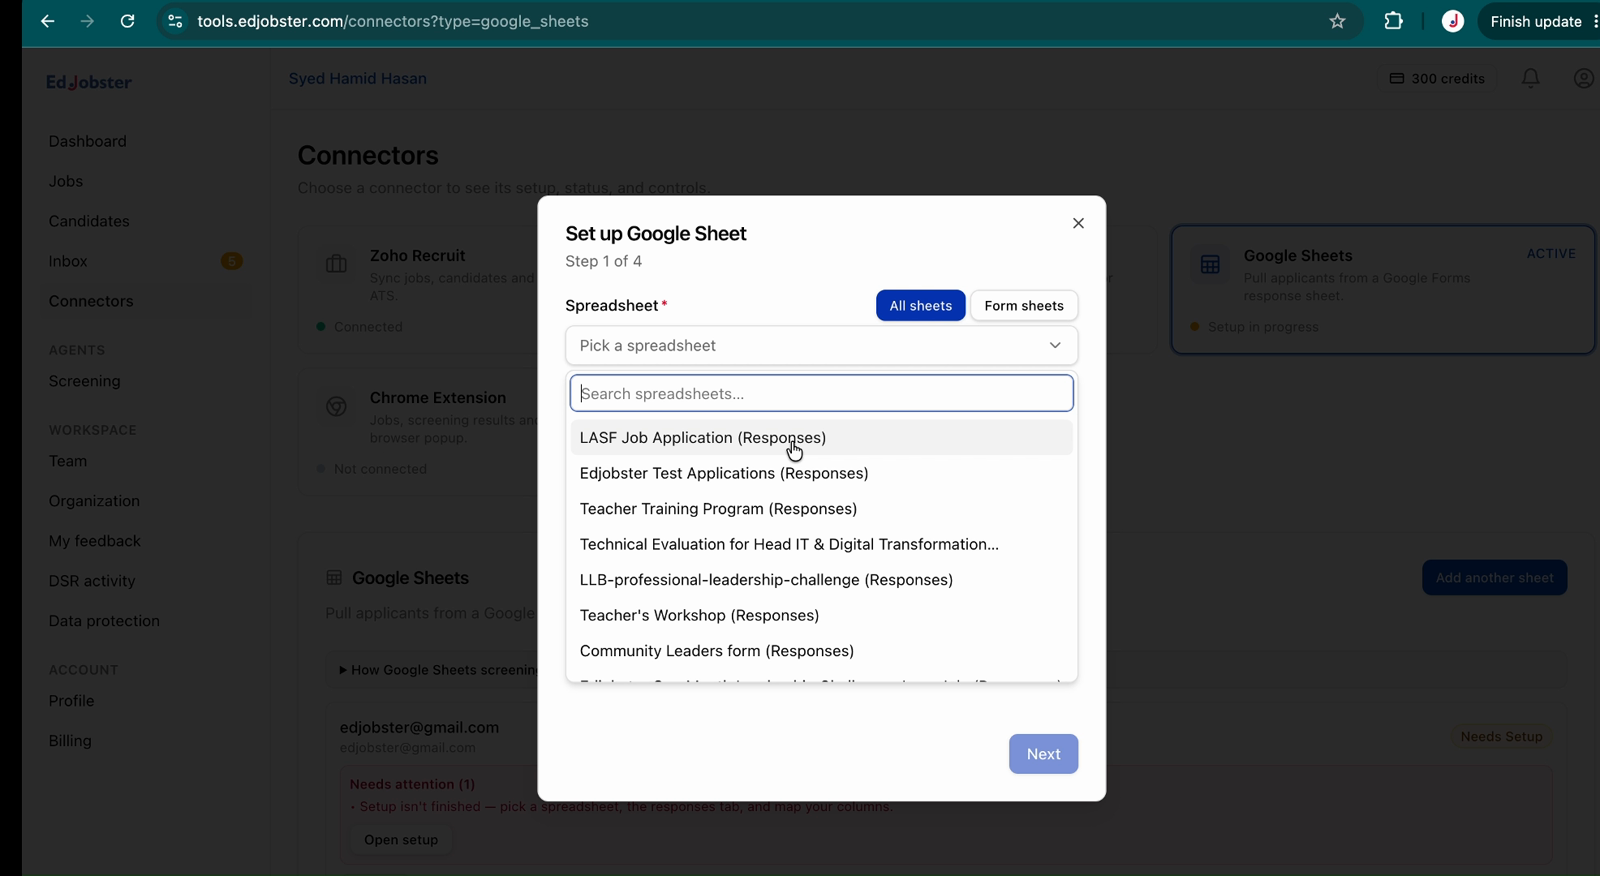The height and width of the screenshot is (876, 1600).
Task: Click the Google Sheets section heading icon
Action: [334, 578]
